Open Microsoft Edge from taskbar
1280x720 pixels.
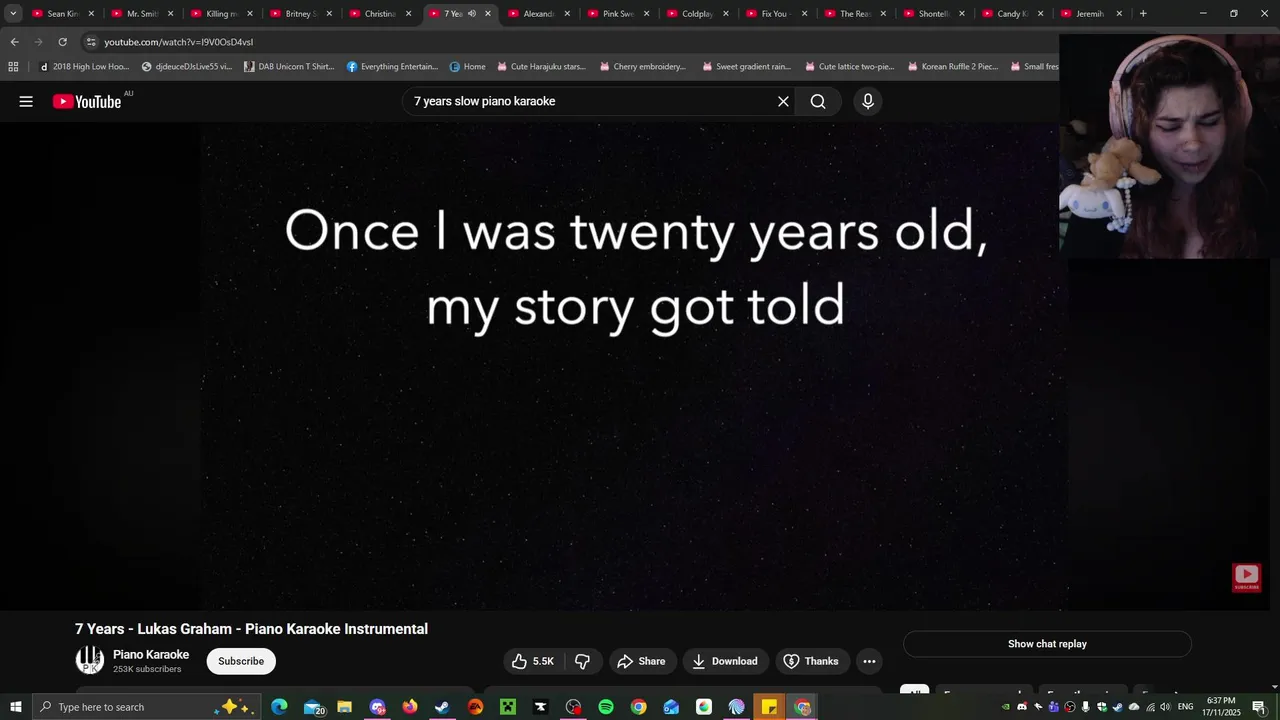click(x=279, y=707)
